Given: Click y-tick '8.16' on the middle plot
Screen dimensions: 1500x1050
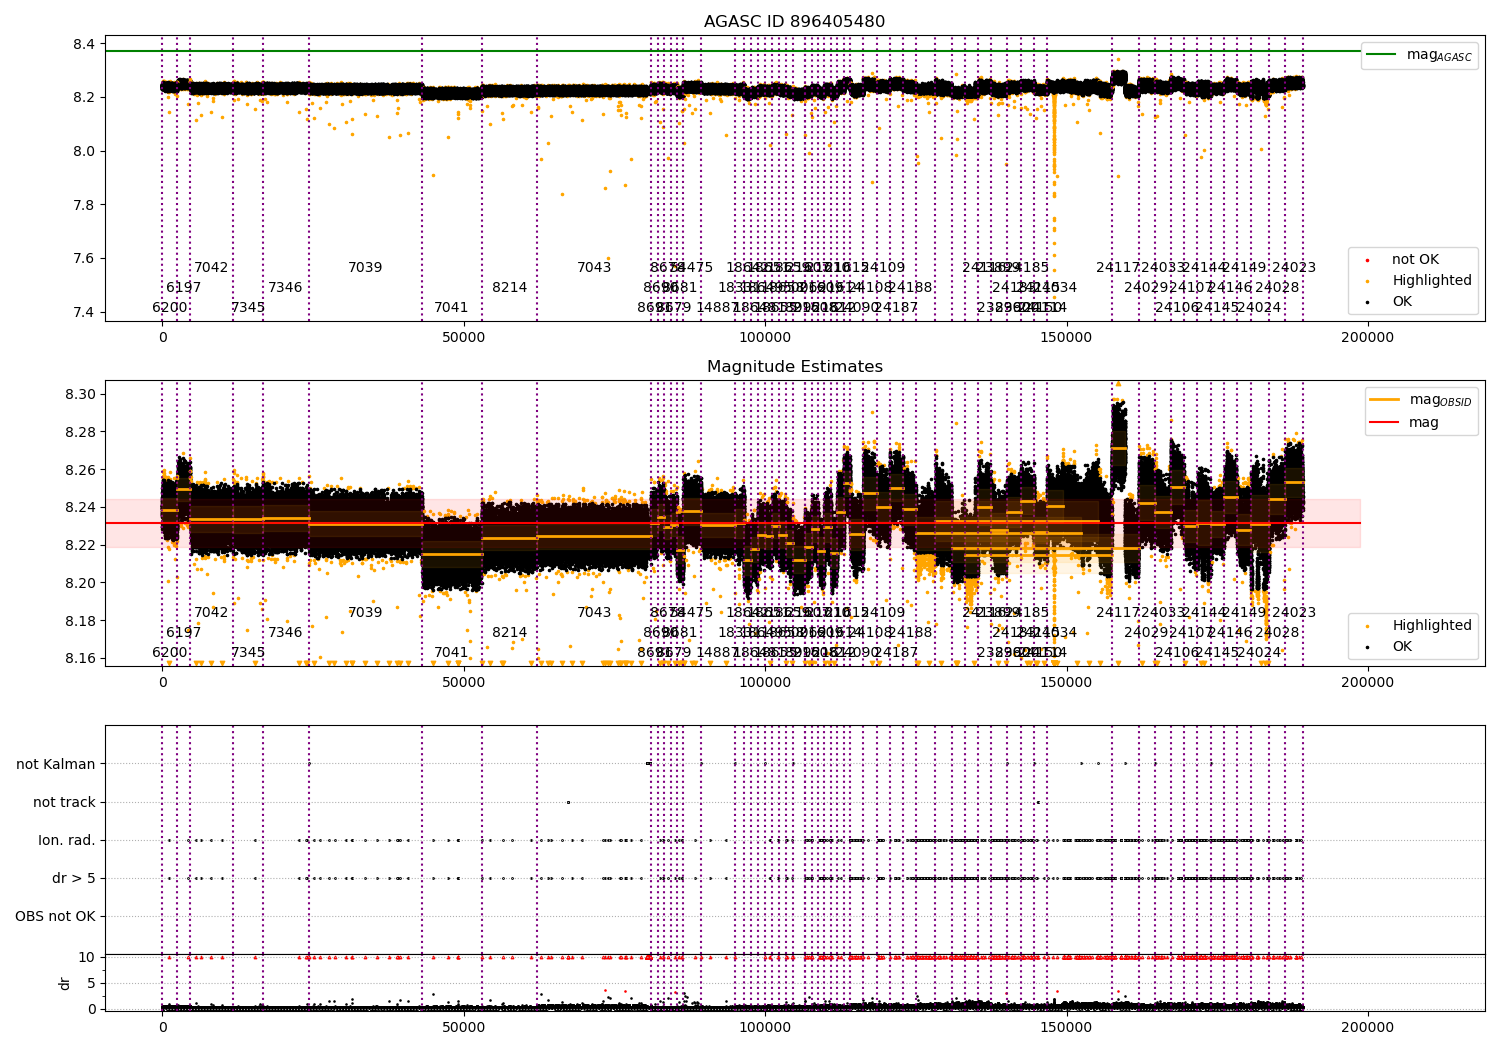Looking at the screenshot, I should click(80, 658).
